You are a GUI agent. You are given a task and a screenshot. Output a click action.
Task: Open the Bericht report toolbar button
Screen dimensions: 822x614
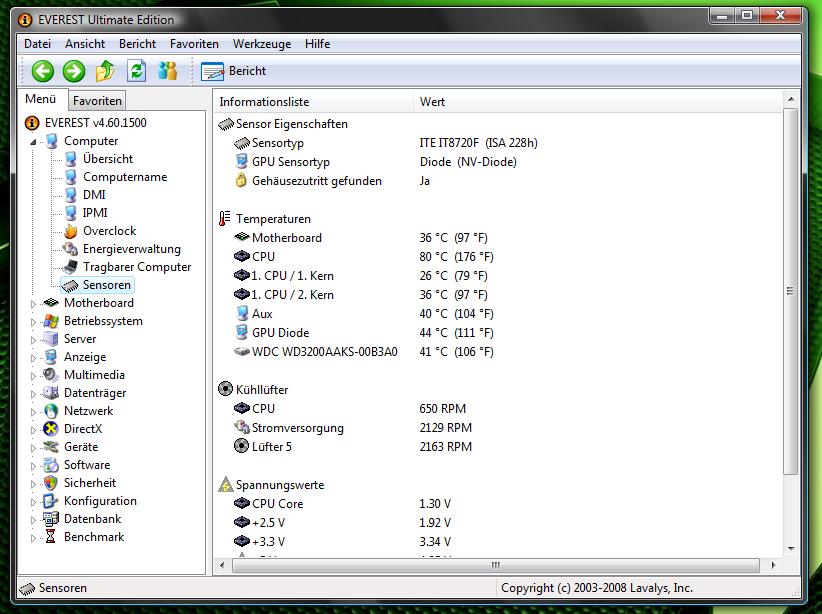point(234,71)
